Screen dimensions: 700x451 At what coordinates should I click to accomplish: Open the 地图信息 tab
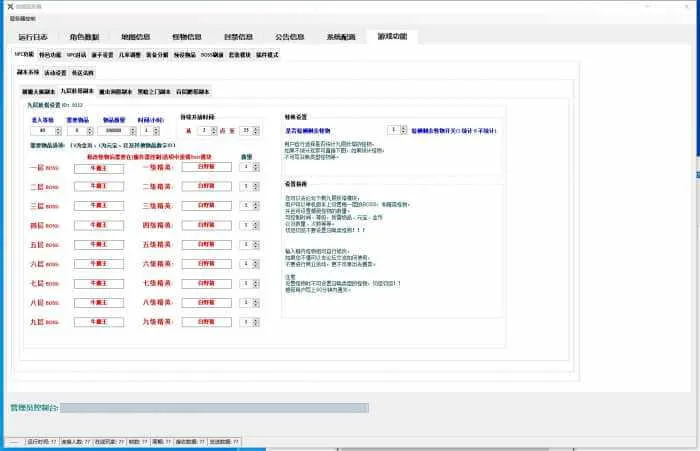point(136,37)
